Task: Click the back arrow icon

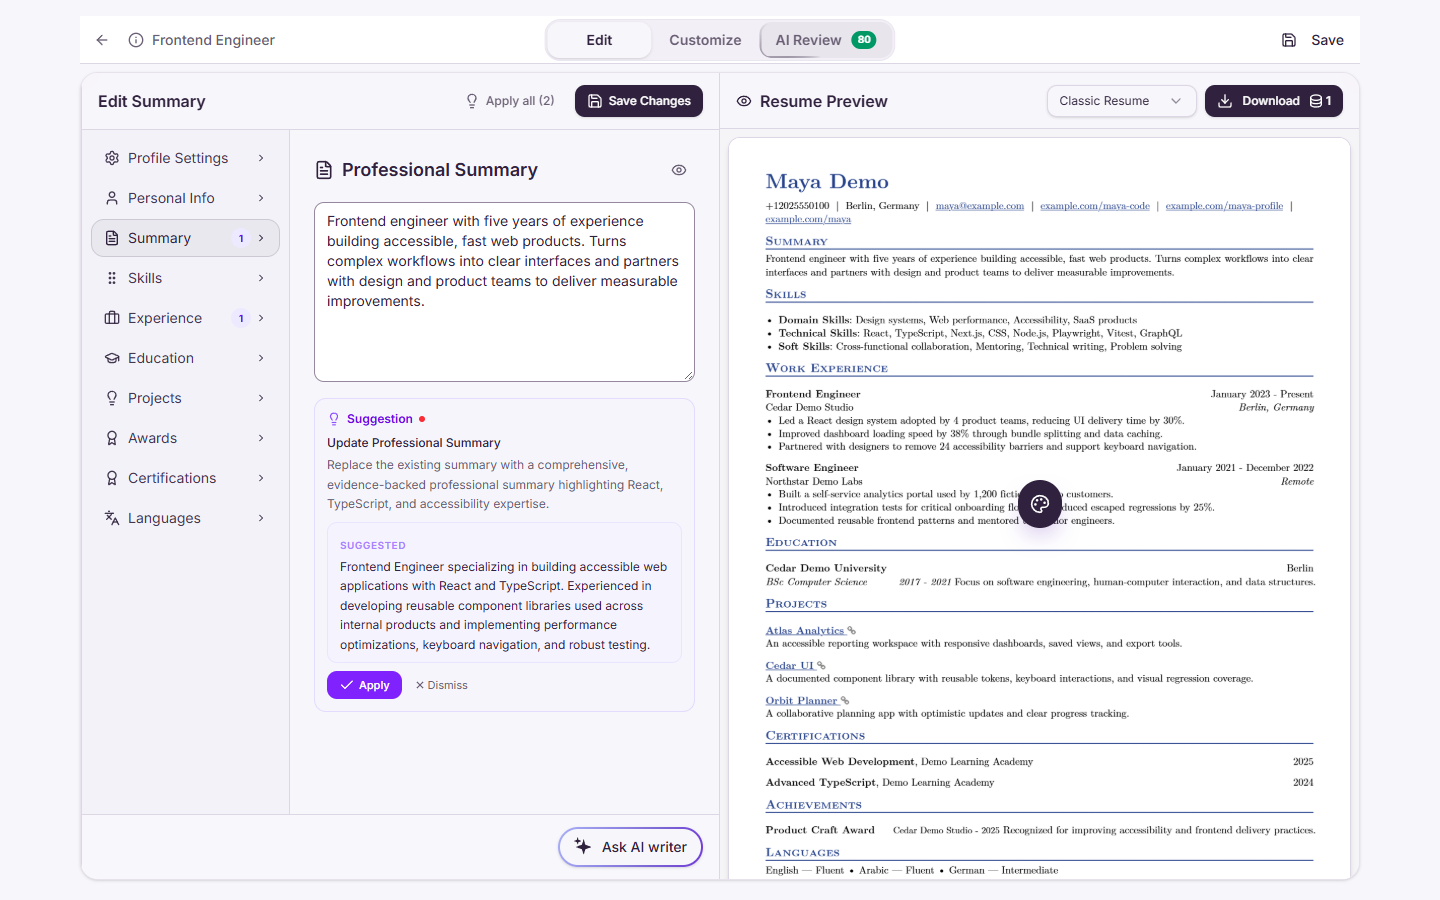Action: pos(102,40)
